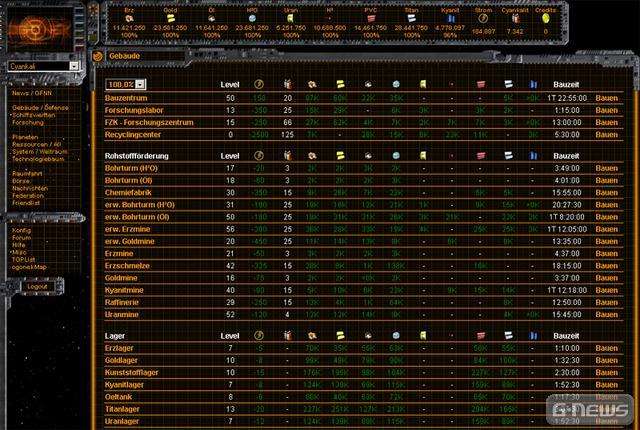Click Bauen for Forschungslabor
This screenshot has width=640, height=430.
[607, 110]
